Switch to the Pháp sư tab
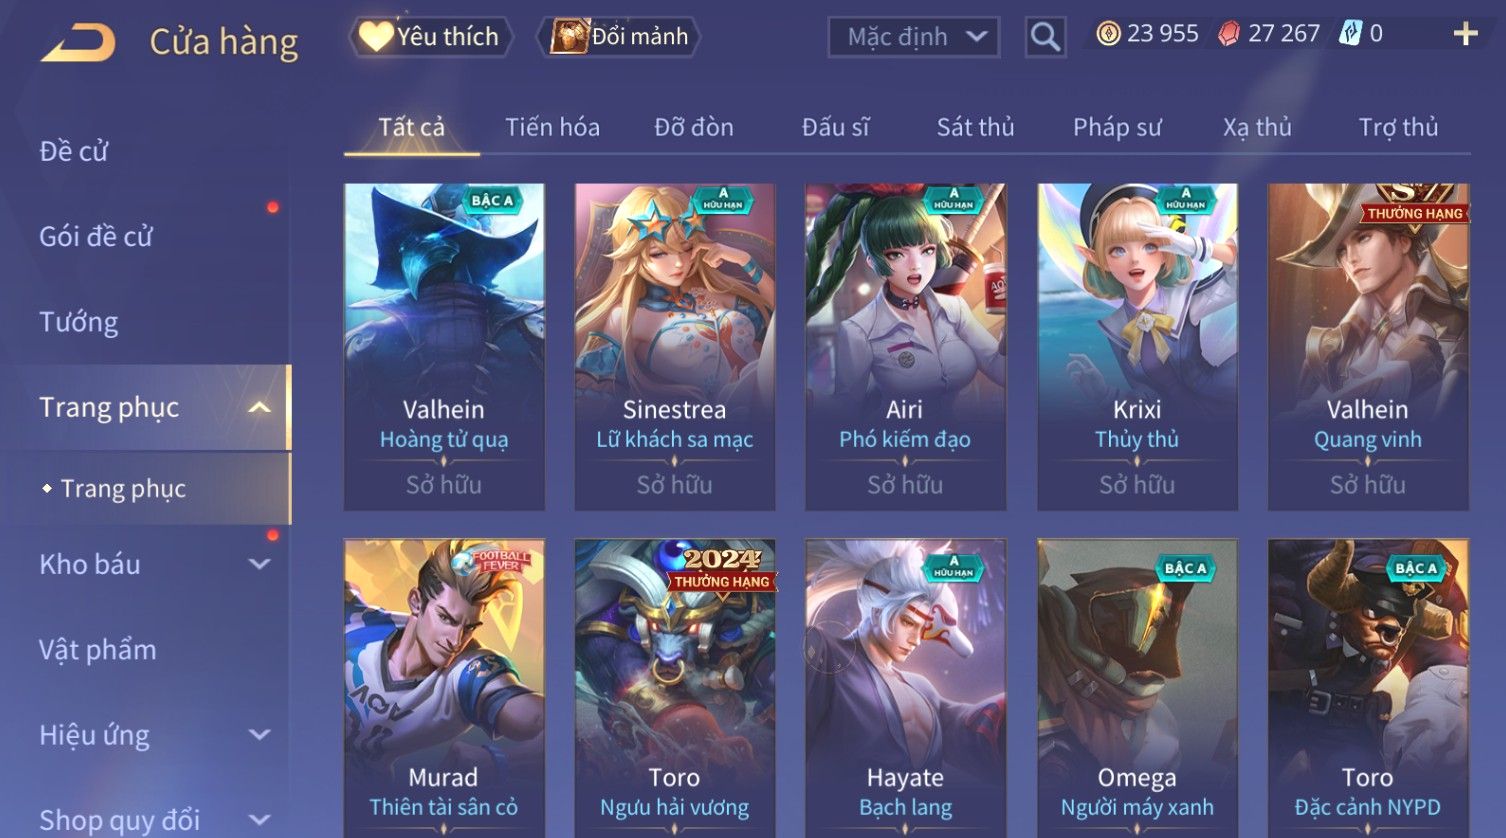 1117,127
